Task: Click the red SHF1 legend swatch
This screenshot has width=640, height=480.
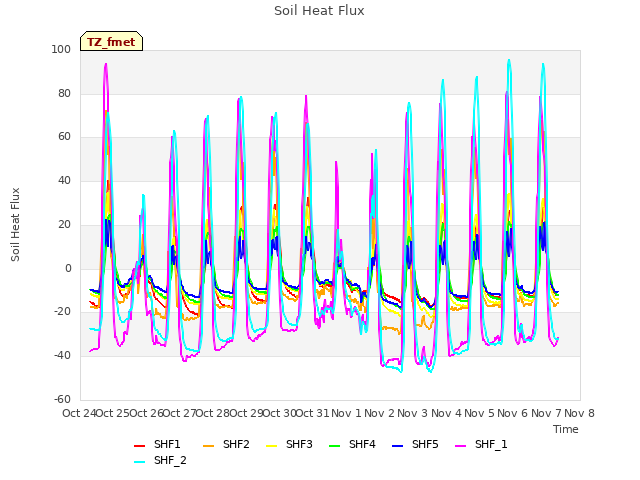Action: point(140,446)
